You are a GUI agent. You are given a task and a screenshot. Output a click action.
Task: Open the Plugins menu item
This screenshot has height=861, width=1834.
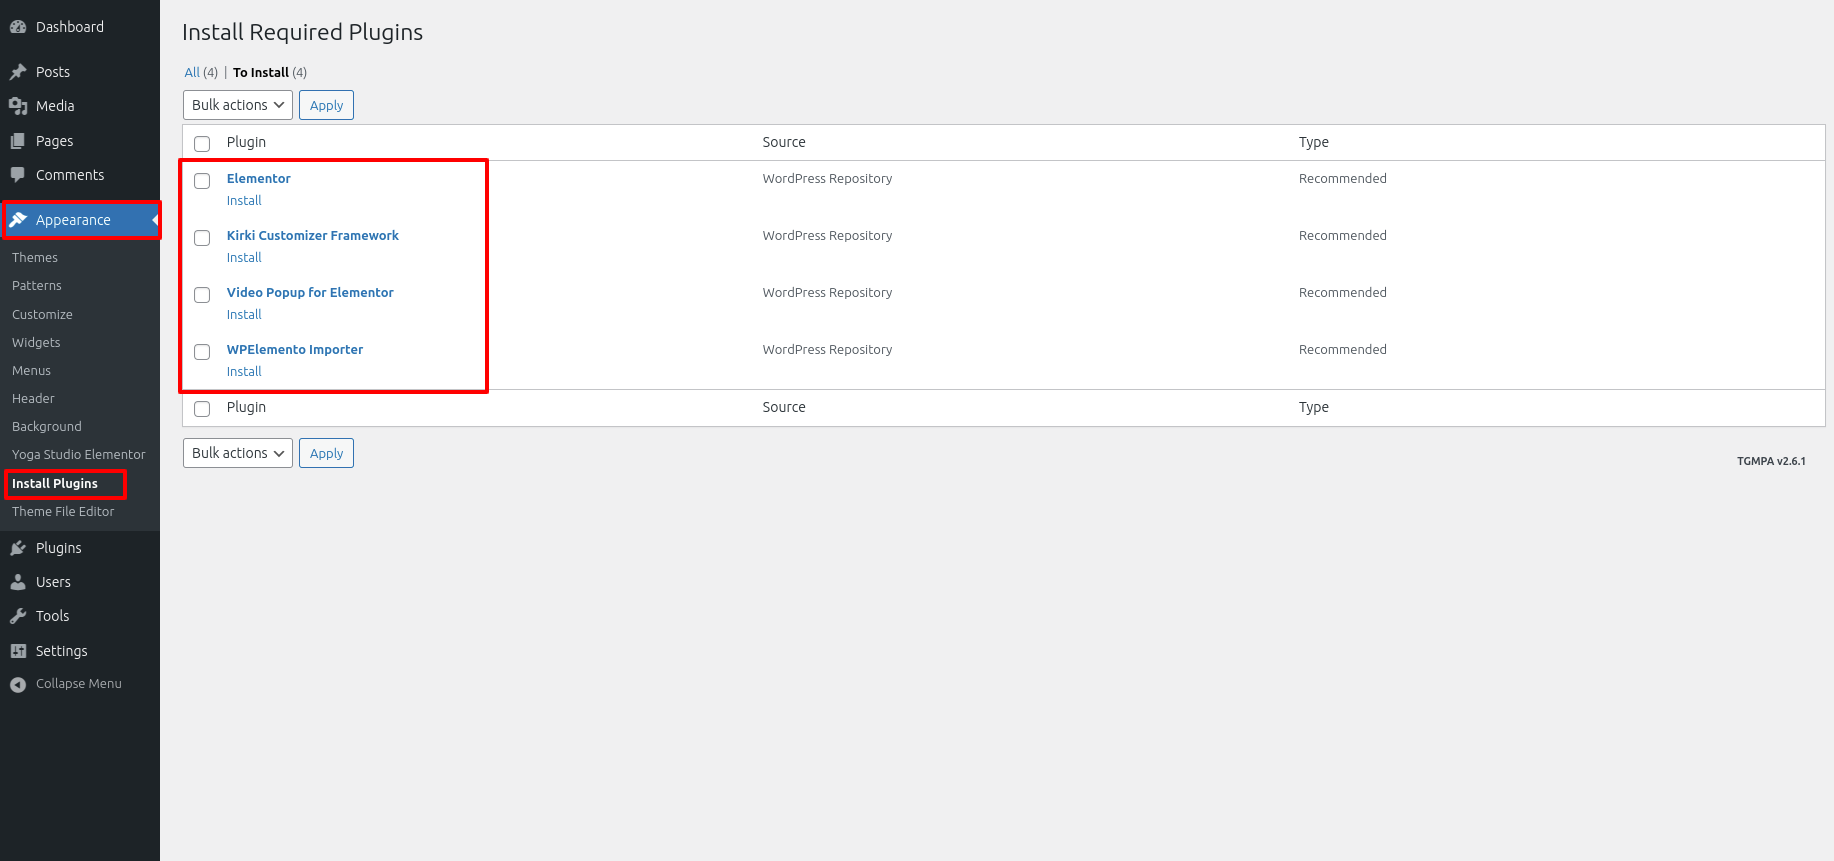point(80,548)
